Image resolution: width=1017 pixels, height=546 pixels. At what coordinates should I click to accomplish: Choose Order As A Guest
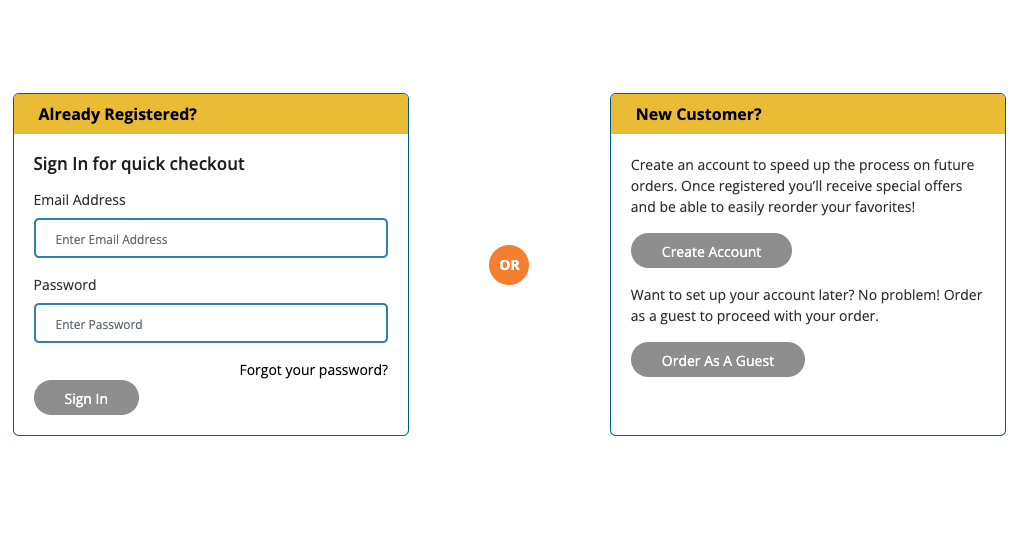coord(717,361)
